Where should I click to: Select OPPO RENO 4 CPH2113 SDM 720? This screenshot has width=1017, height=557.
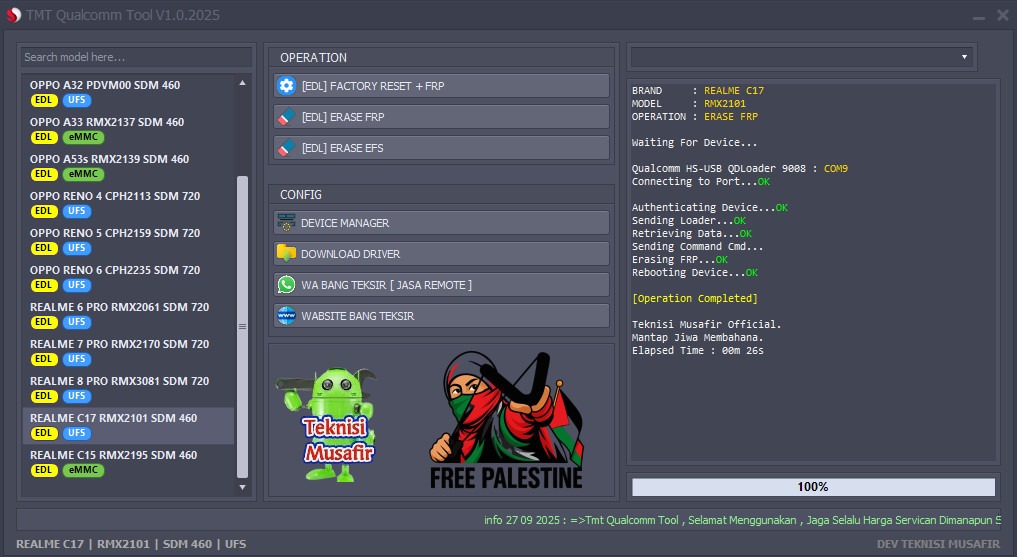coord(128,203)
